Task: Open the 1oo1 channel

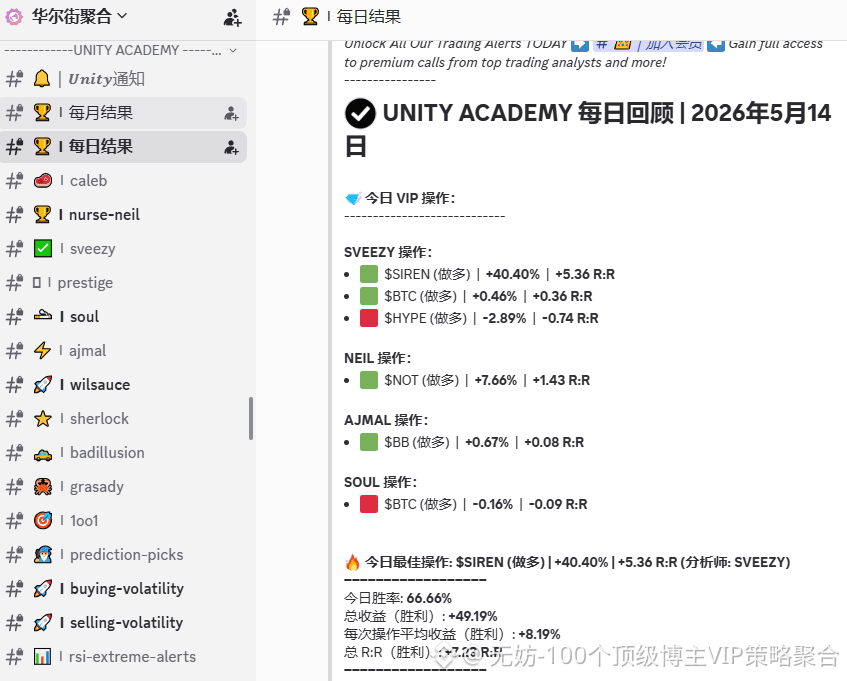Action: 123,521
